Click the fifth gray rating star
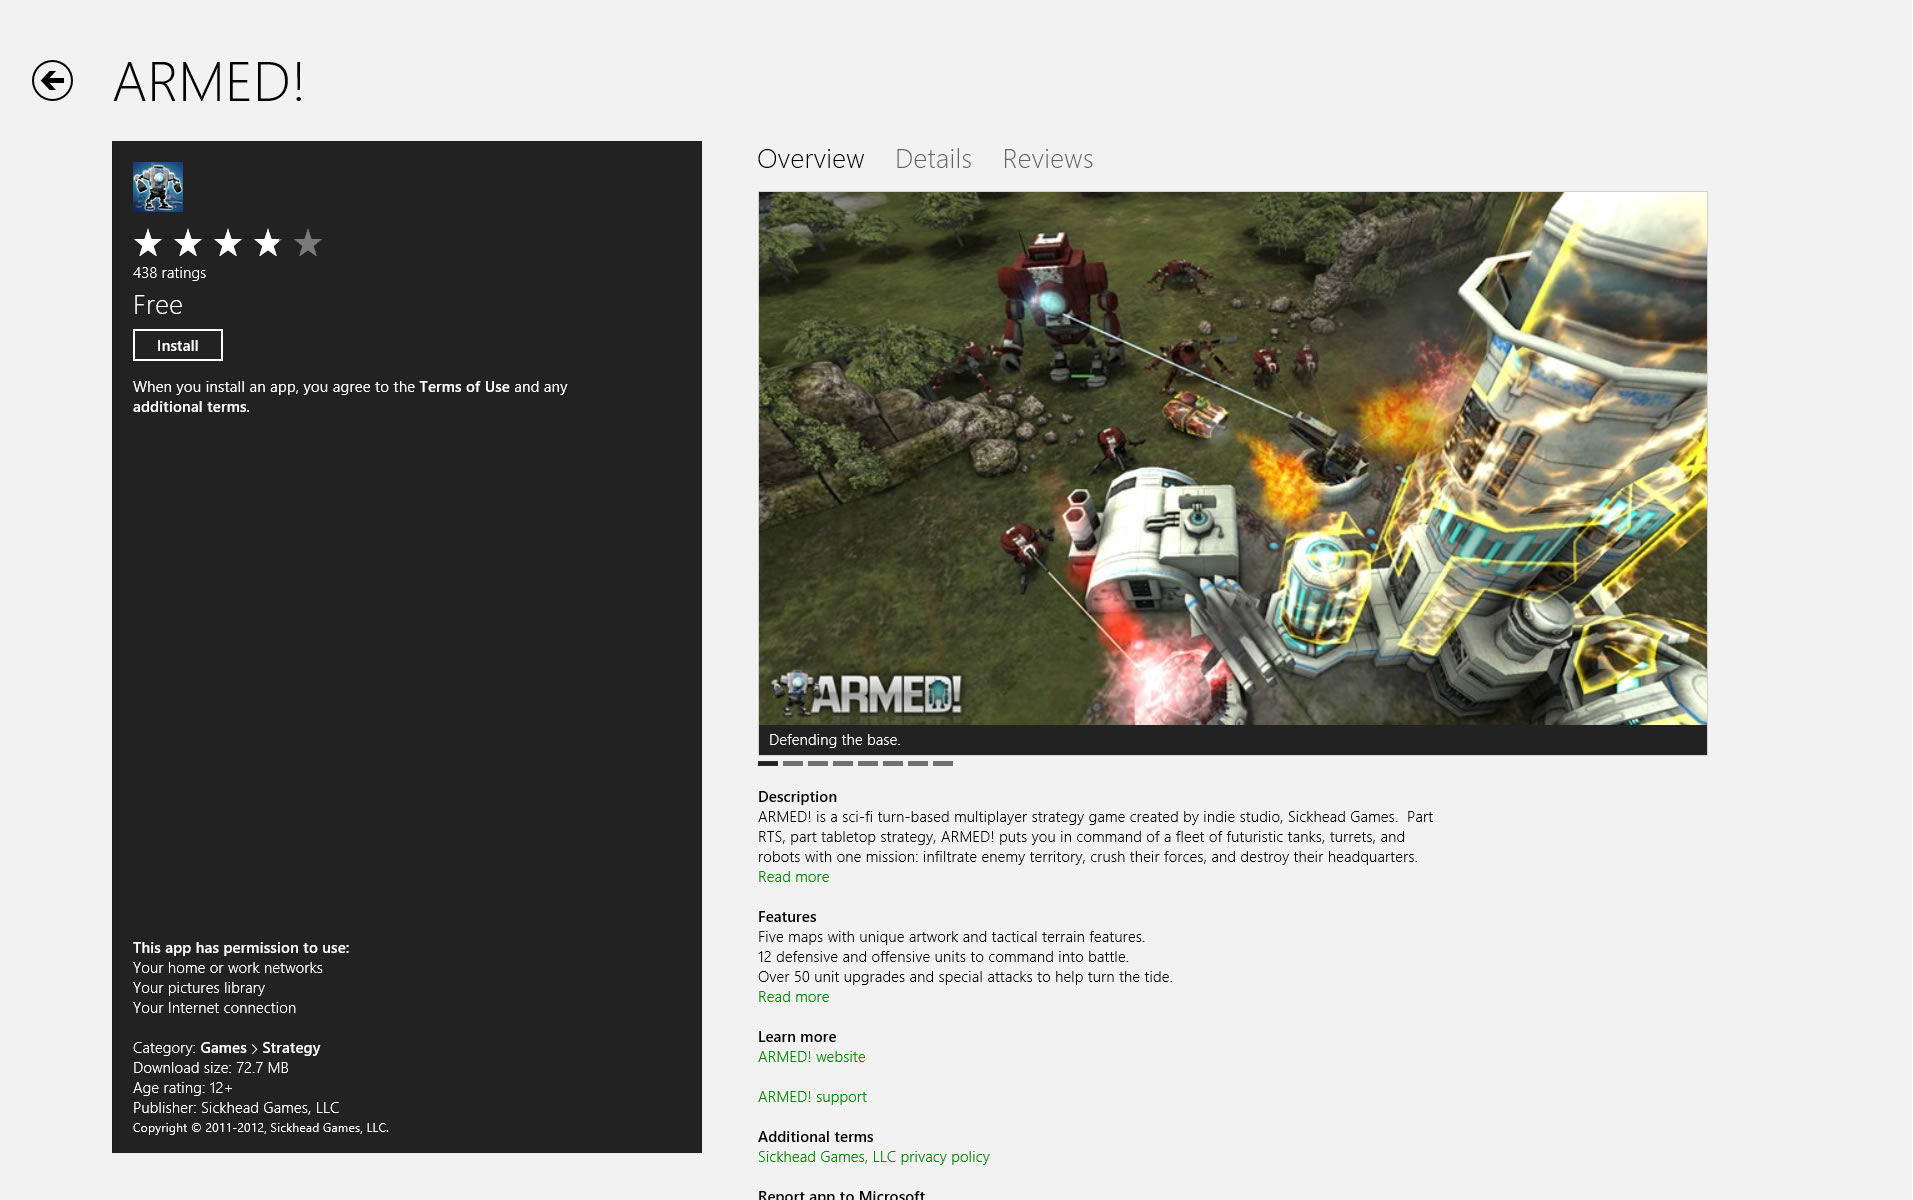Image resolution: width=1913 pixels, height=1200 pixels. click(x=308, y=243)
